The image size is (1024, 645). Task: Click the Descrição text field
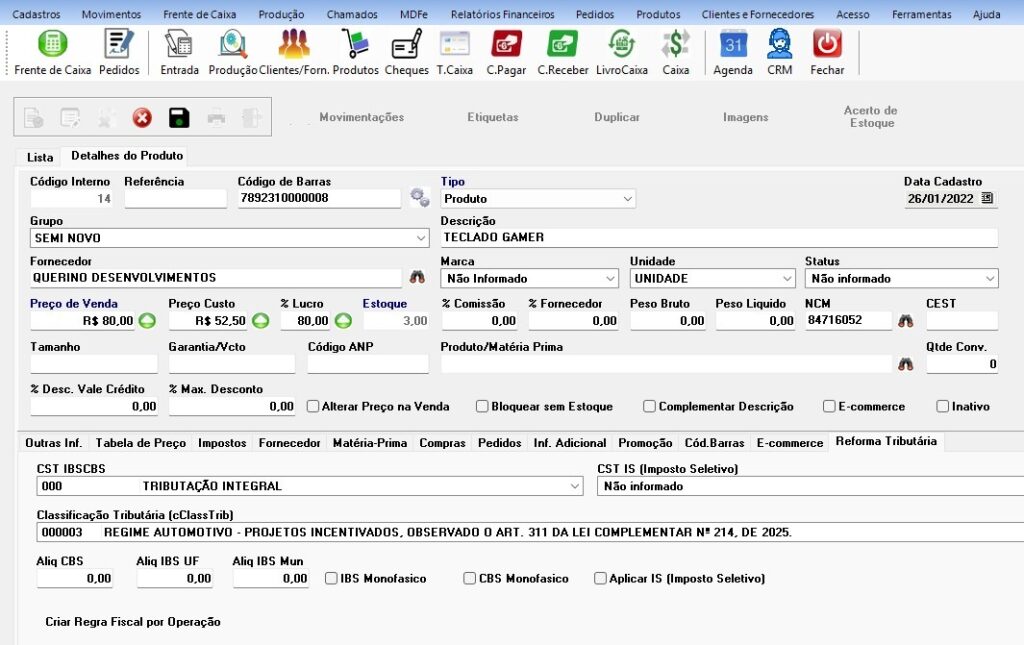(718, 238)
